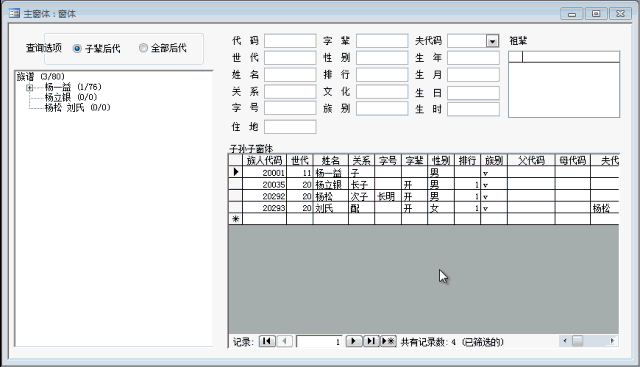
Task: Click the 族人代码 column header
Action: pyautogui.click(x=264, y=160)
